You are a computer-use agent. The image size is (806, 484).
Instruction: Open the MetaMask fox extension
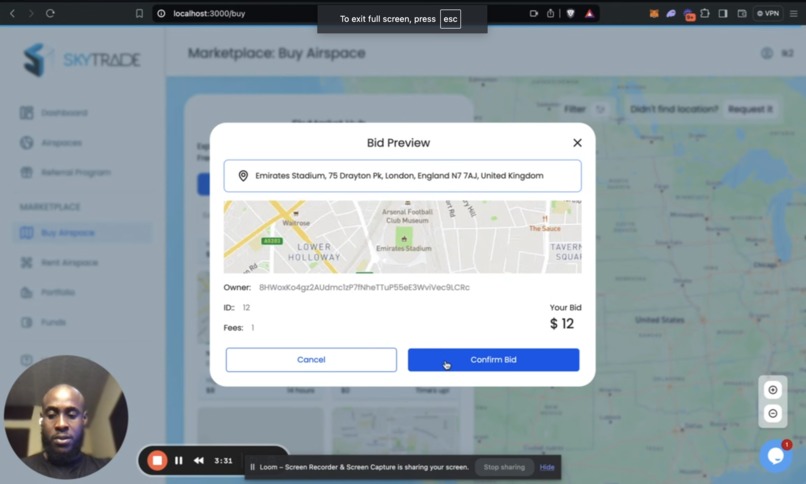[654, 13]
